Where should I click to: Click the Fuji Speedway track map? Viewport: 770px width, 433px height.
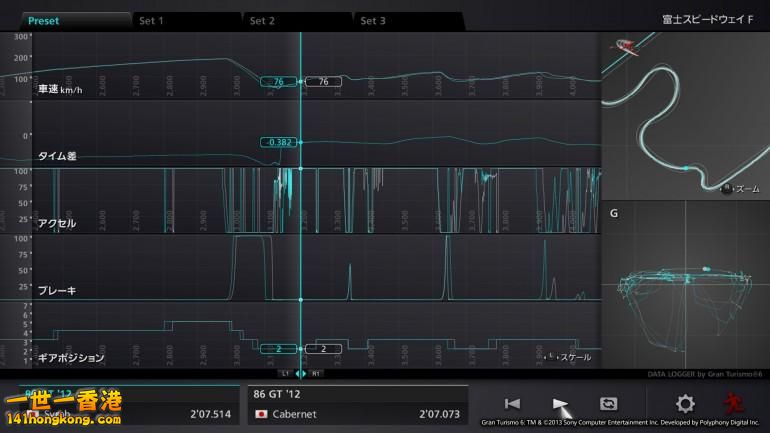pos(685,114)
